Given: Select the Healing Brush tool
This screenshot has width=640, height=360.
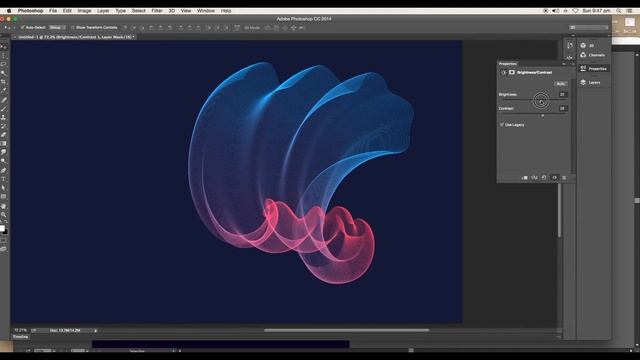Looking at the screenshot, I should pos(4,100).
